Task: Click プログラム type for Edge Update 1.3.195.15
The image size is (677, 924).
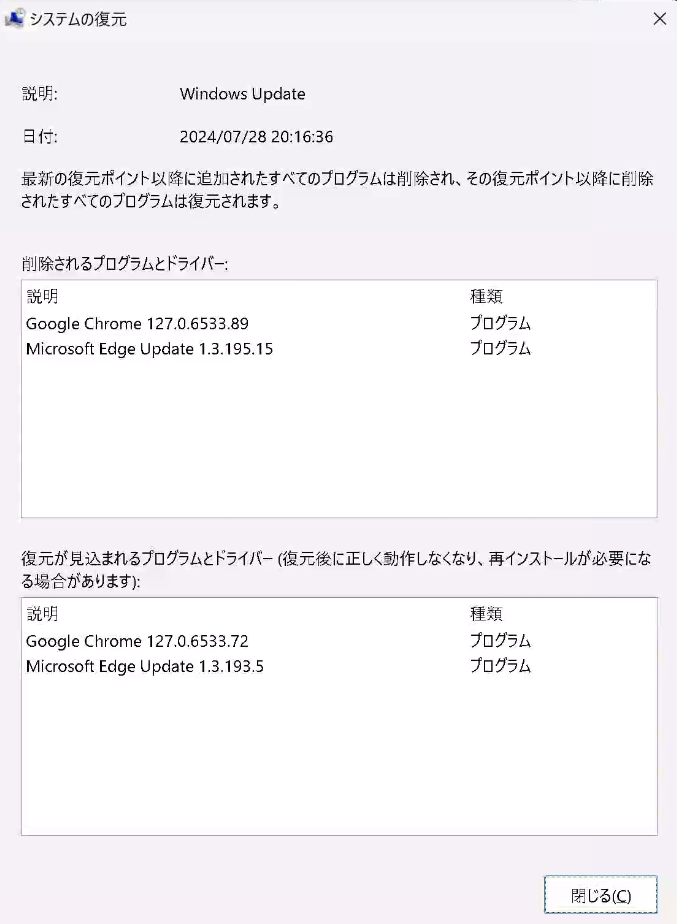Action: click(500, 349)
